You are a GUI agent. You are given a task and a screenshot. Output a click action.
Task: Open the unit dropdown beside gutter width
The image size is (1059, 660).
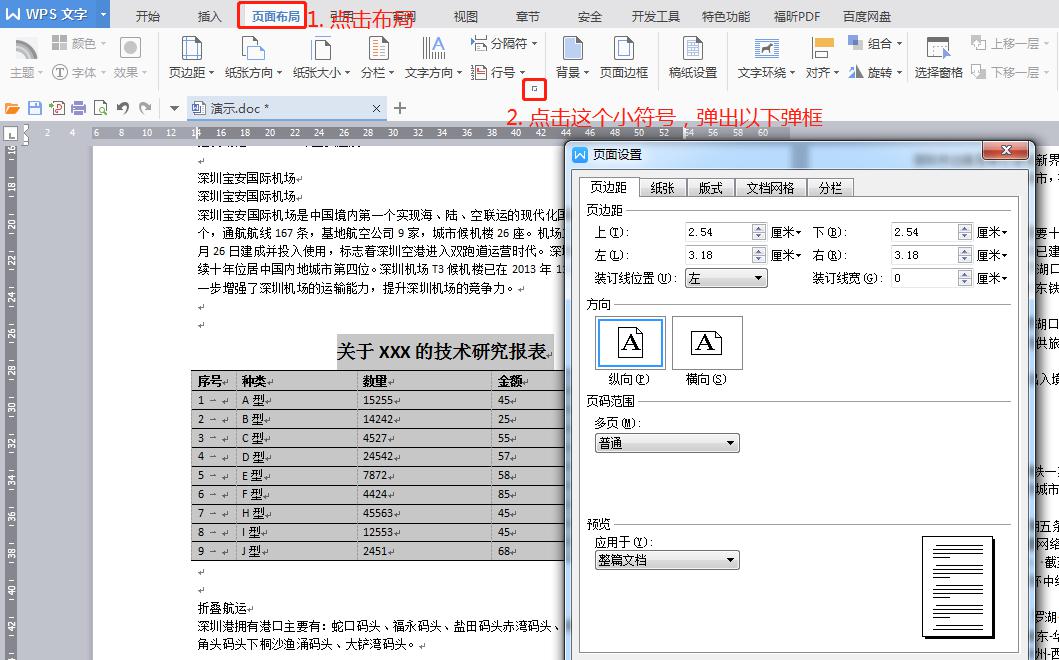click(992, 278)
